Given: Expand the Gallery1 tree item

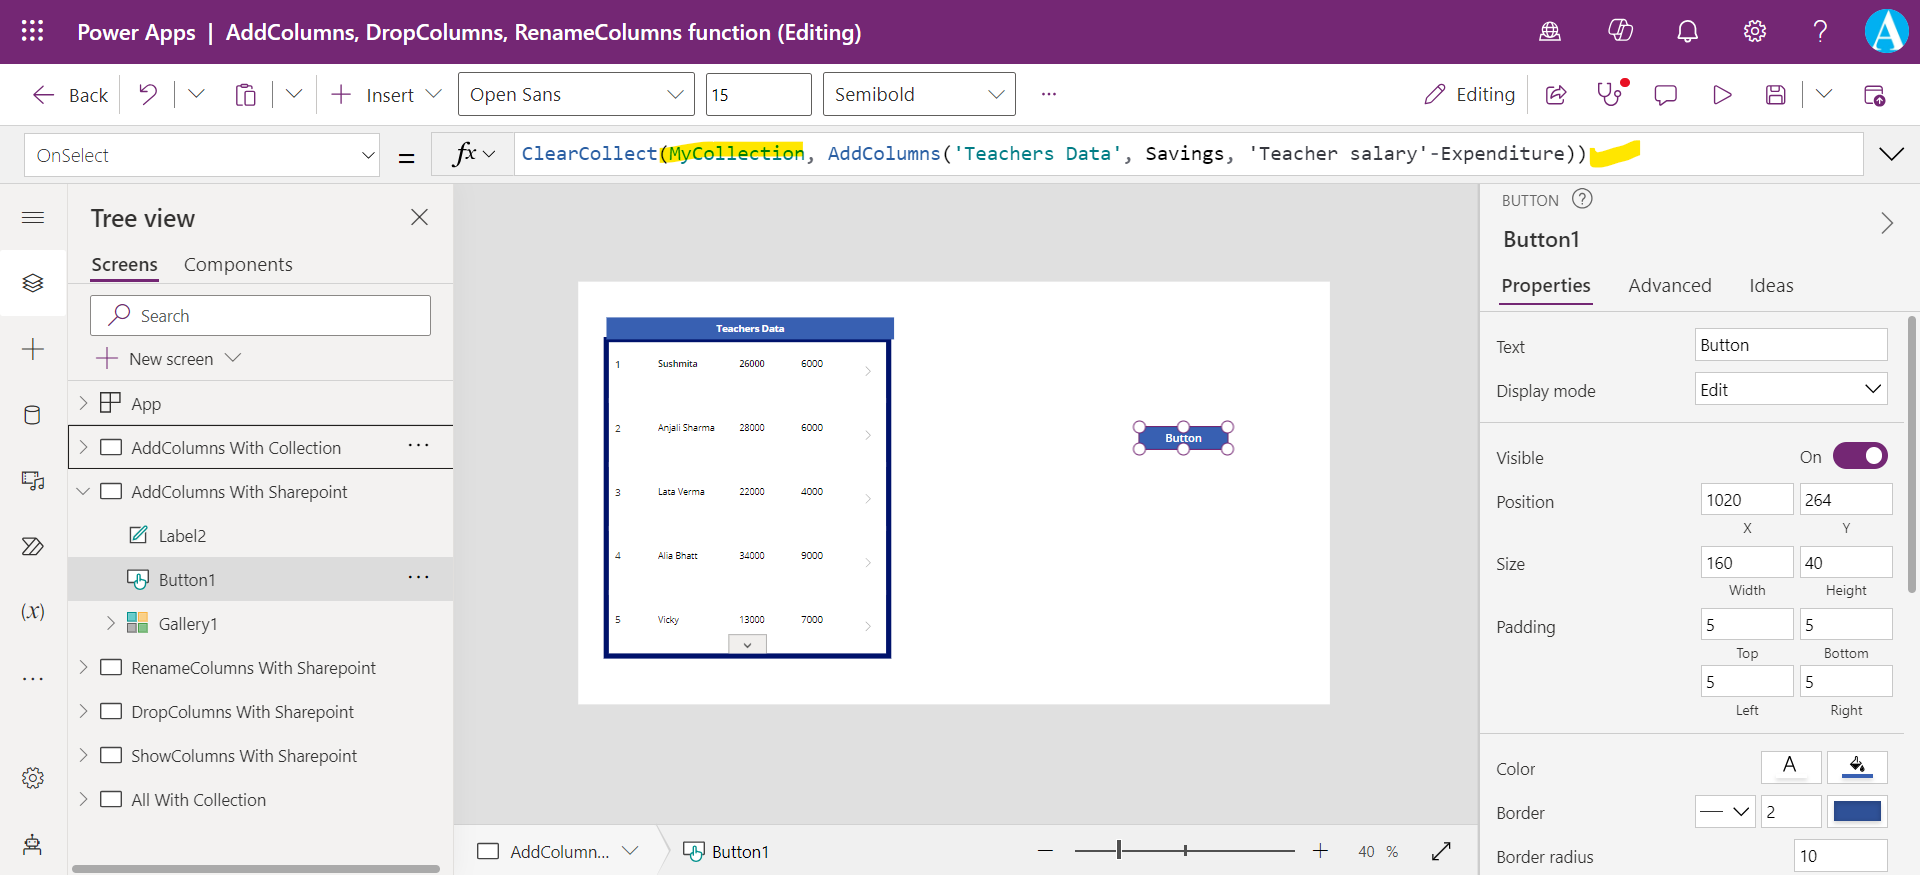Looking at the screenshot, I should pos(111,624).
